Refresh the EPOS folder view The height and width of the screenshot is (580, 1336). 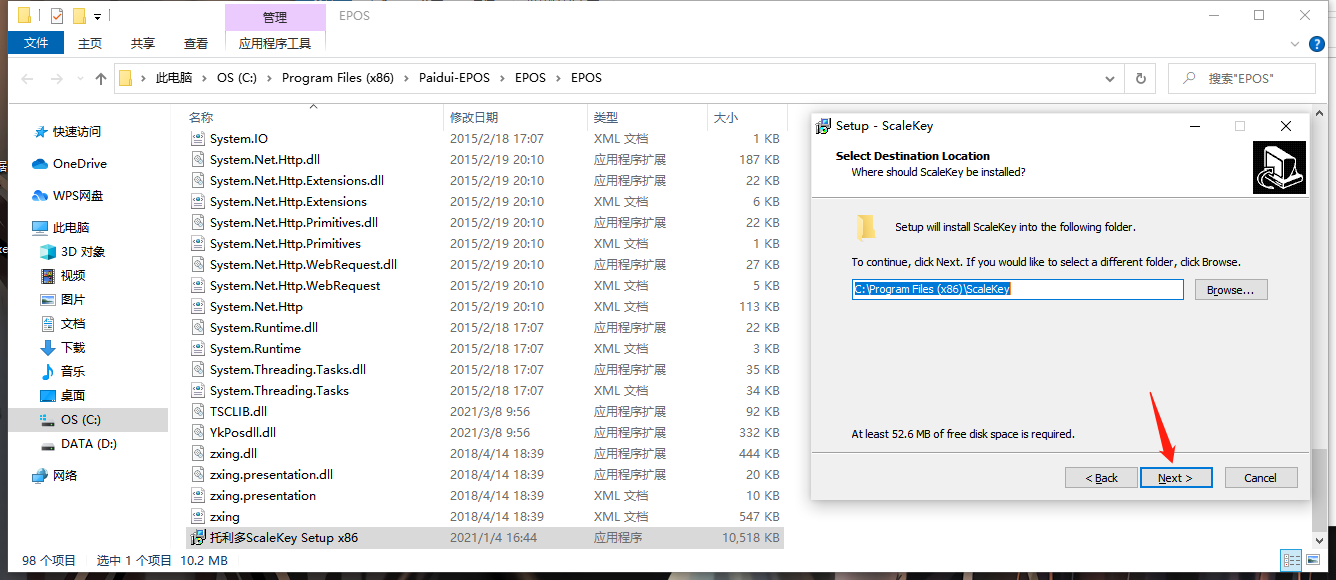pos(1139,78)
